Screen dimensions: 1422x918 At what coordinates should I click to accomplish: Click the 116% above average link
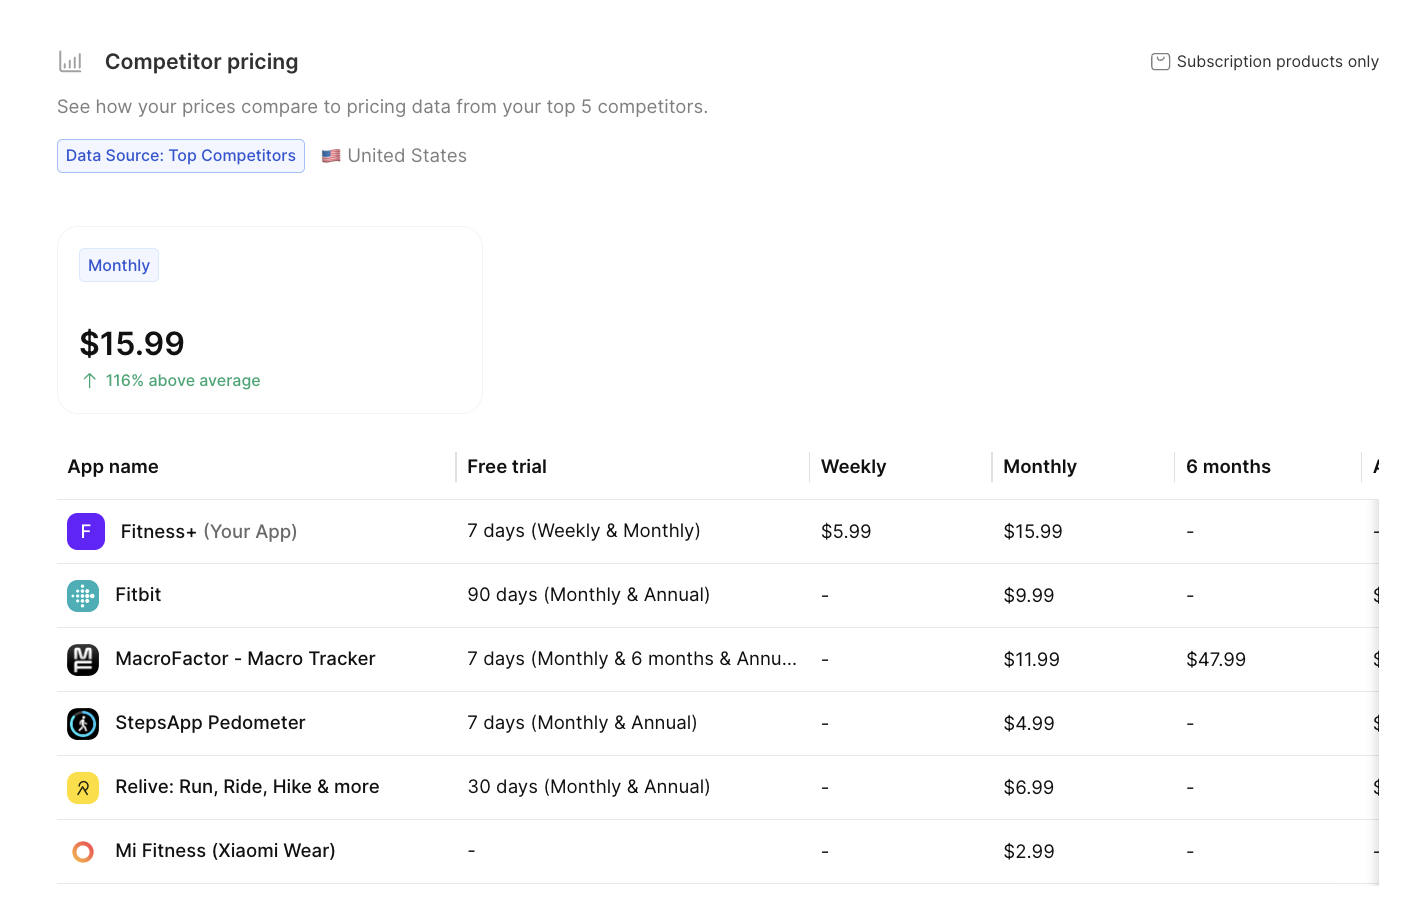pyautogui.click(x=183, y=380)
